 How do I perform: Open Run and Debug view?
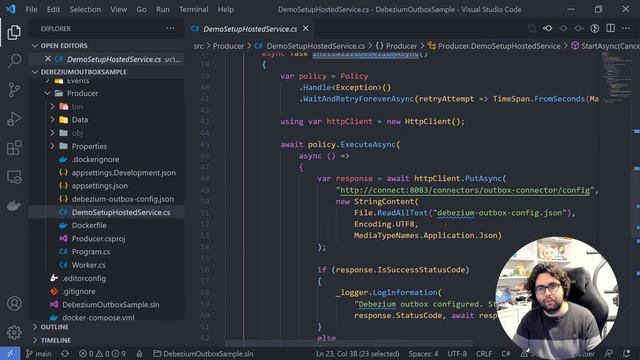tap(14, 119)
